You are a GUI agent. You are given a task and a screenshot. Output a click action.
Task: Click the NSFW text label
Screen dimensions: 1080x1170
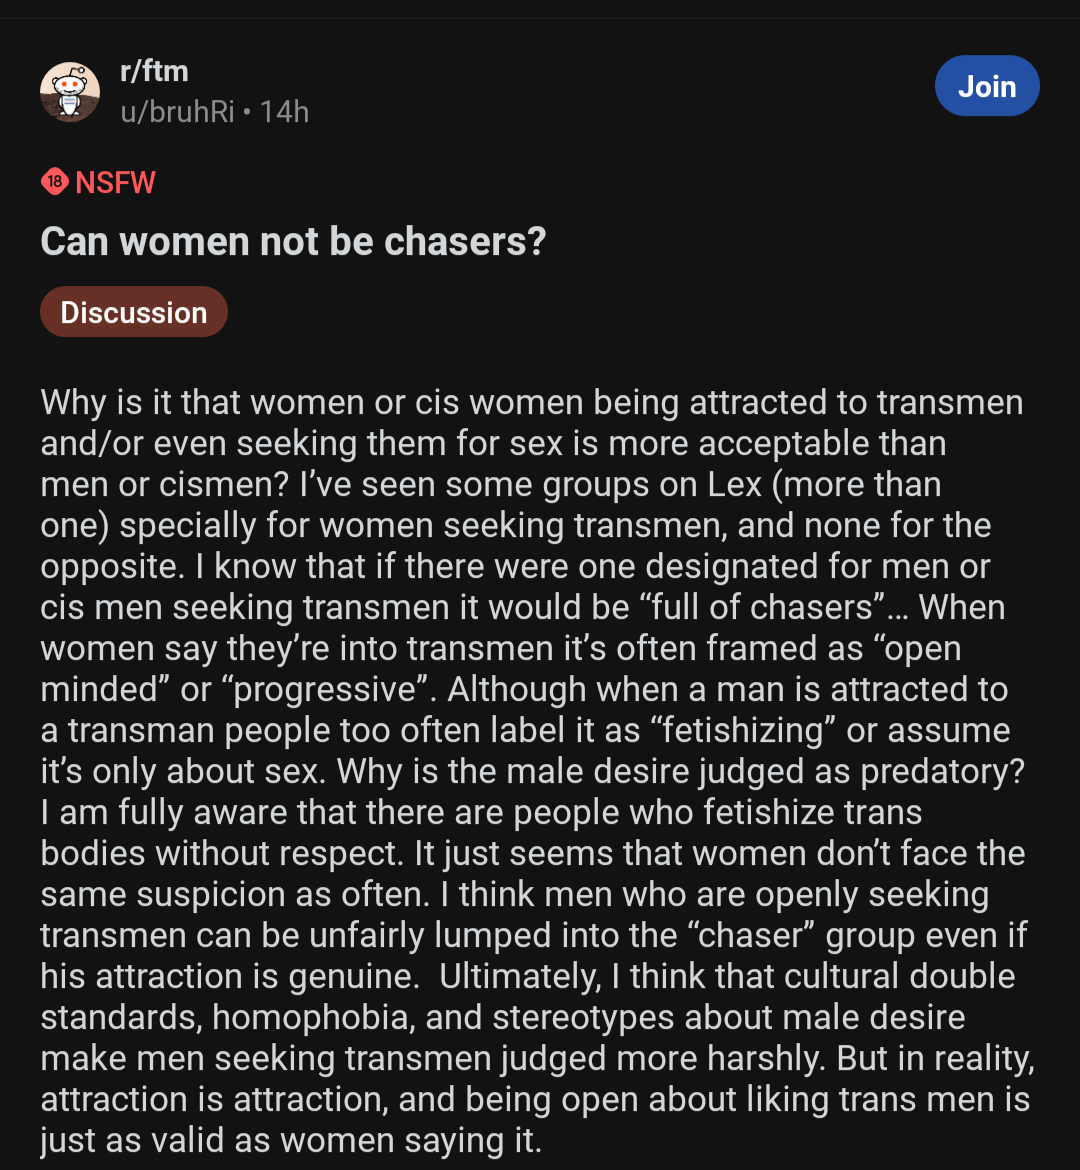[x=115, y=182]
